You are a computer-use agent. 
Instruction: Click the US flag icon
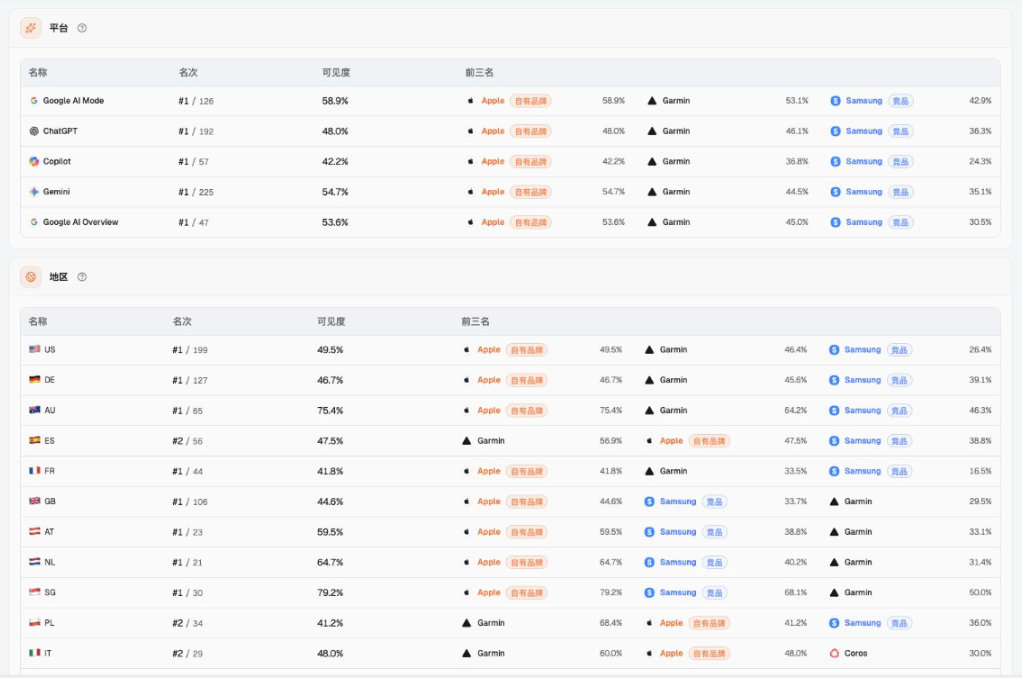(35, 349)
